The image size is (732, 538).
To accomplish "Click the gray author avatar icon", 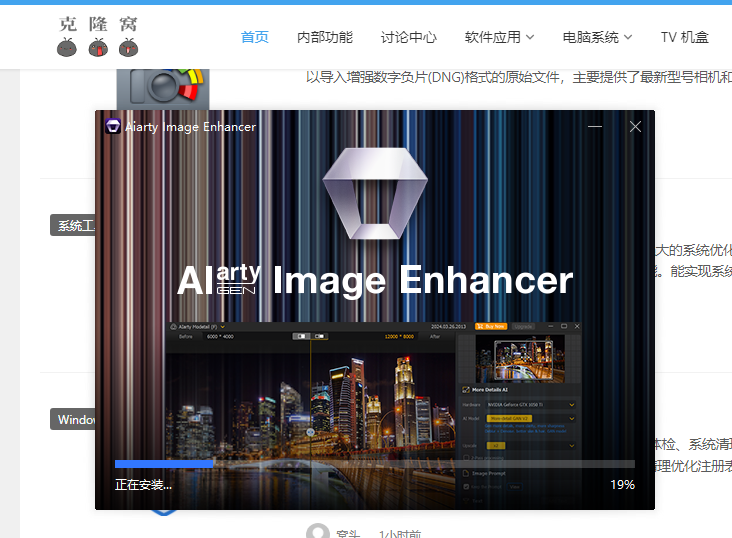I will click(318, 532).
